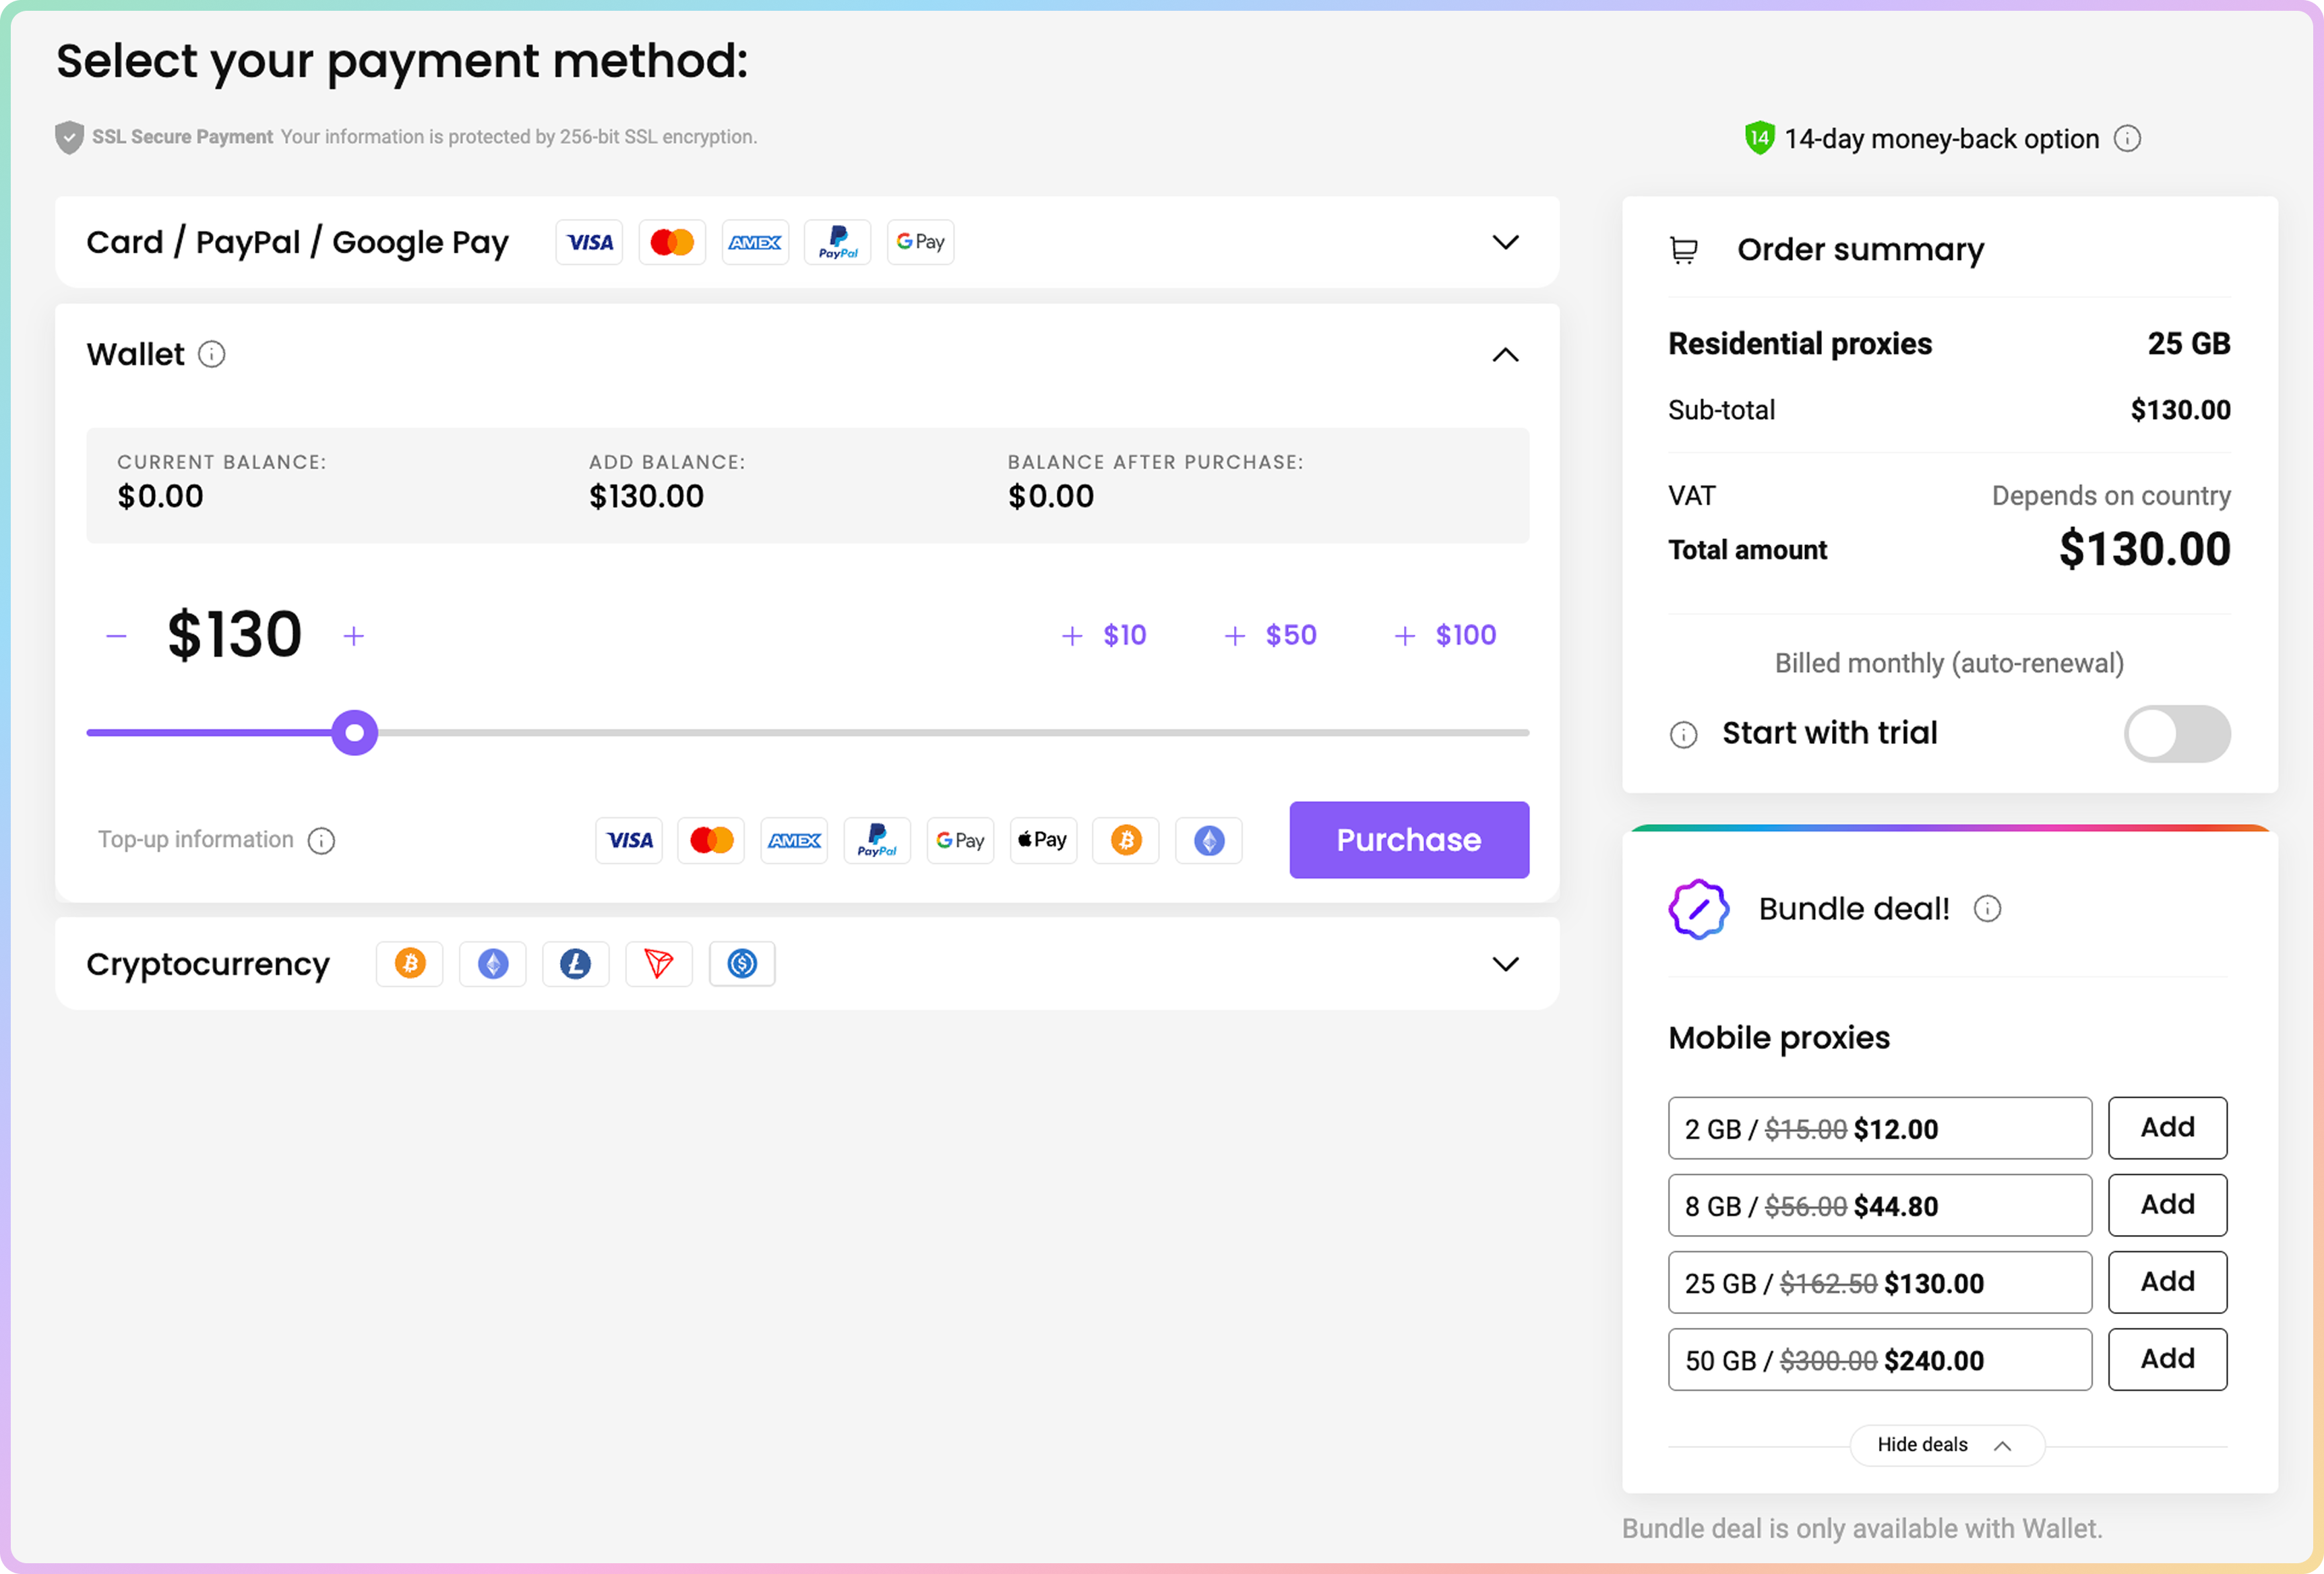Add the 8 GB mobile proxies deal
This screenshot has width=2324, height=1574.
(2167, 1205)
